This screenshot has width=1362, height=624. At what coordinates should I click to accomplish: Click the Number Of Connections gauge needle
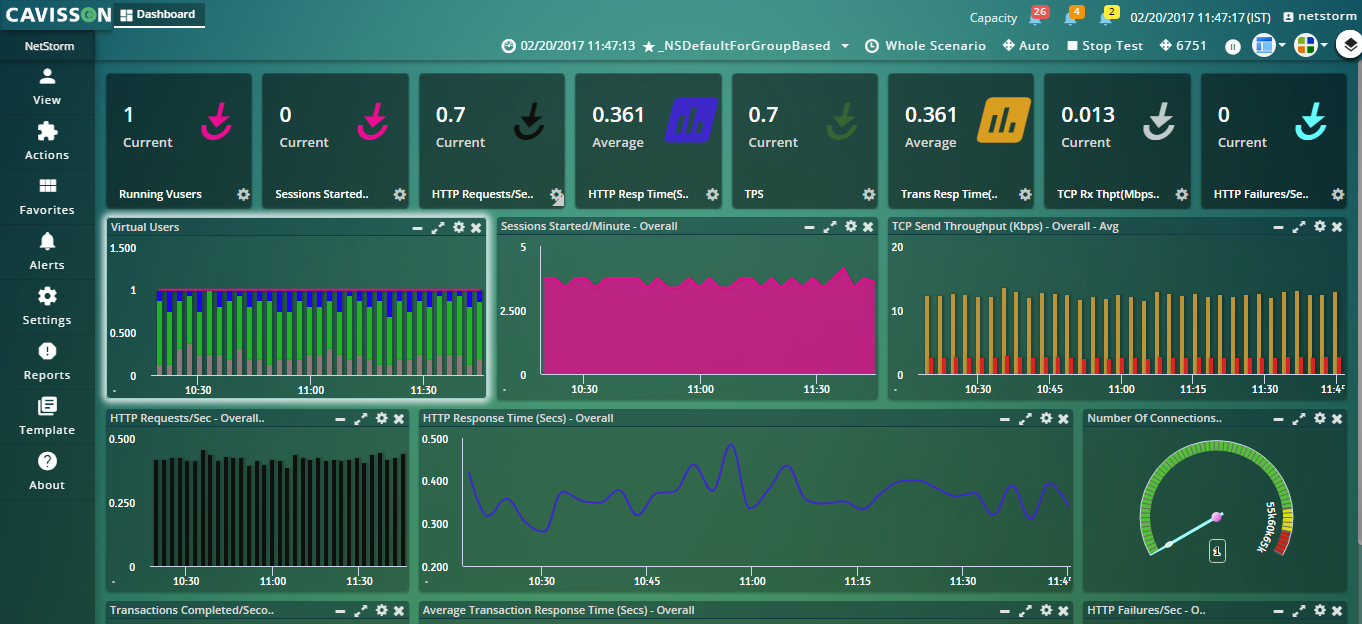pyautogui.click(x=1192, y=531)
